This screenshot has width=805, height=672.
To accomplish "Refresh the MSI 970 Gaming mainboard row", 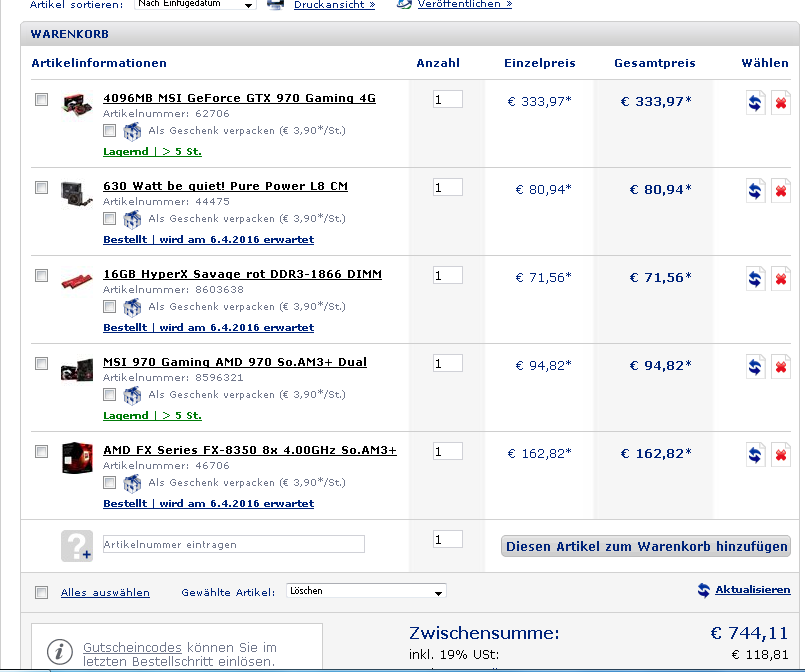I will click(x=755, y=367).
